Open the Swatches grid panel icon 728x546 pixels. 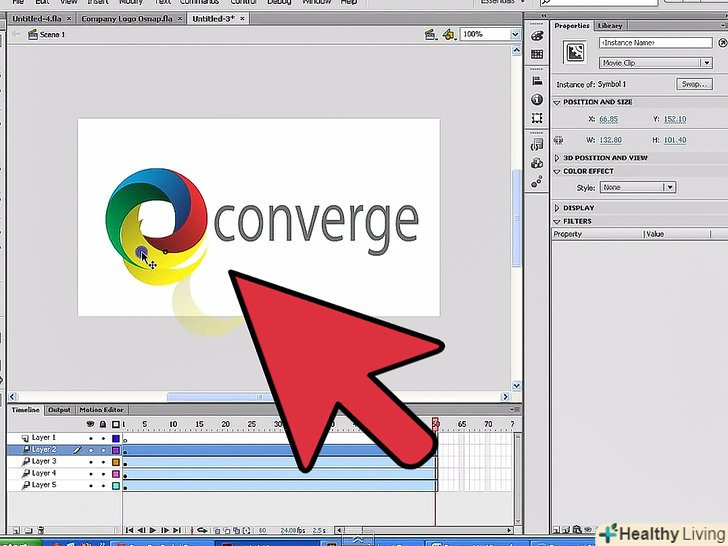537,55
